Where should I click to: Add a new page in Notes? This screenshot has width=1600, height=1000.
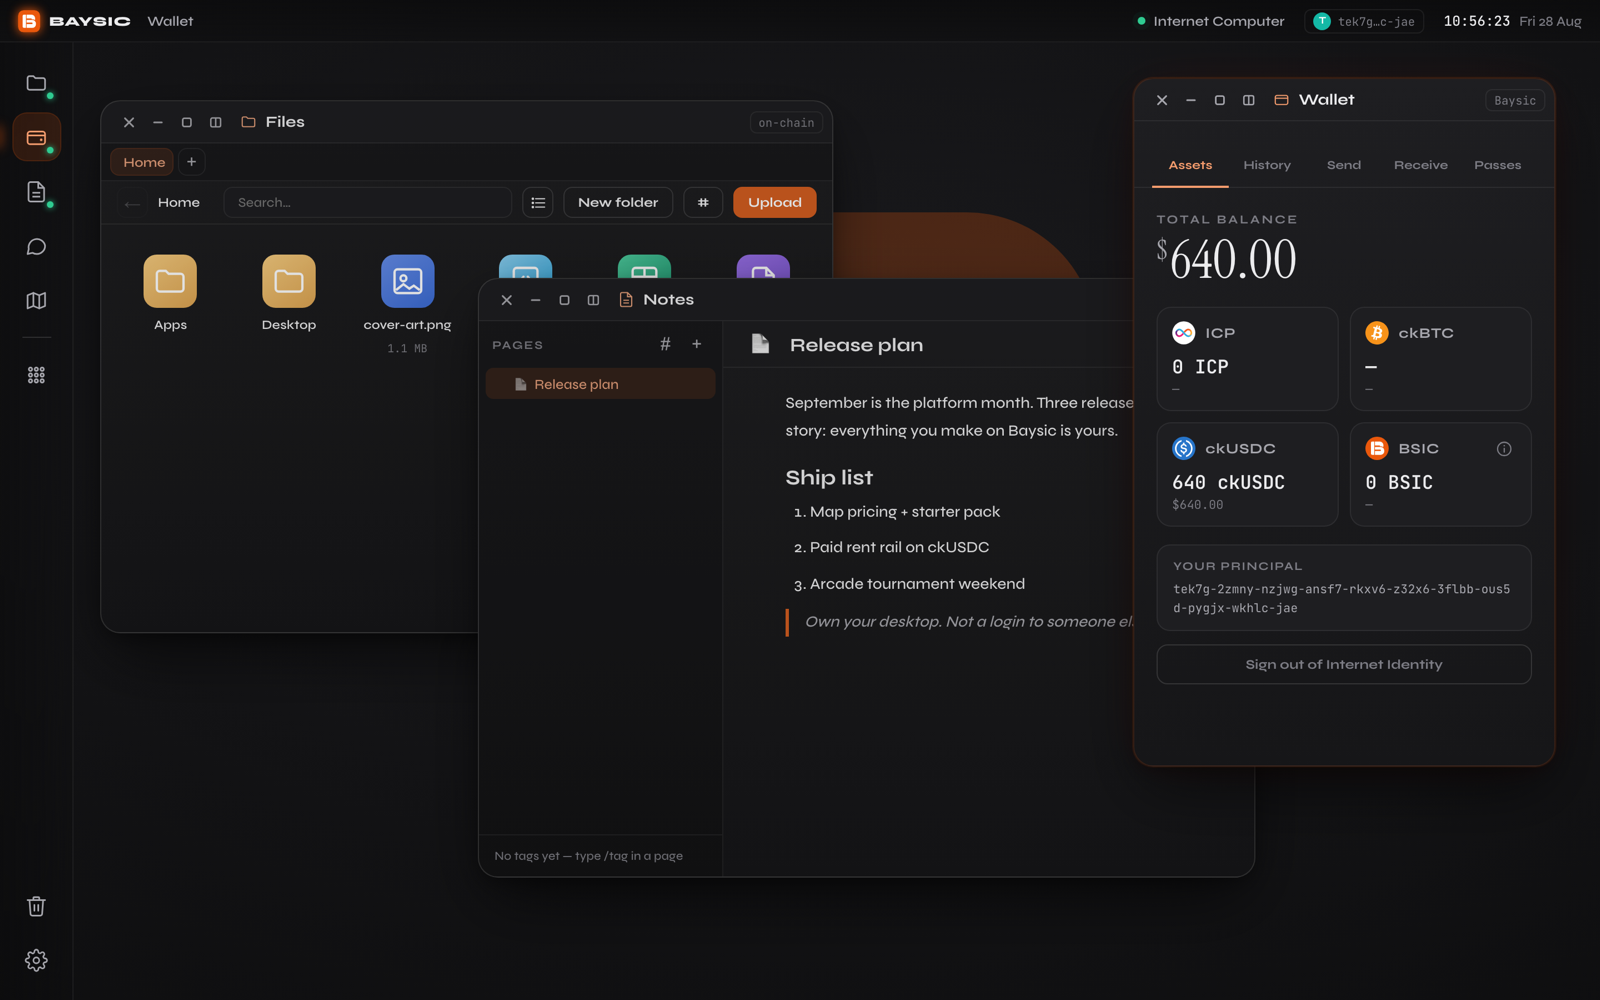697,344
